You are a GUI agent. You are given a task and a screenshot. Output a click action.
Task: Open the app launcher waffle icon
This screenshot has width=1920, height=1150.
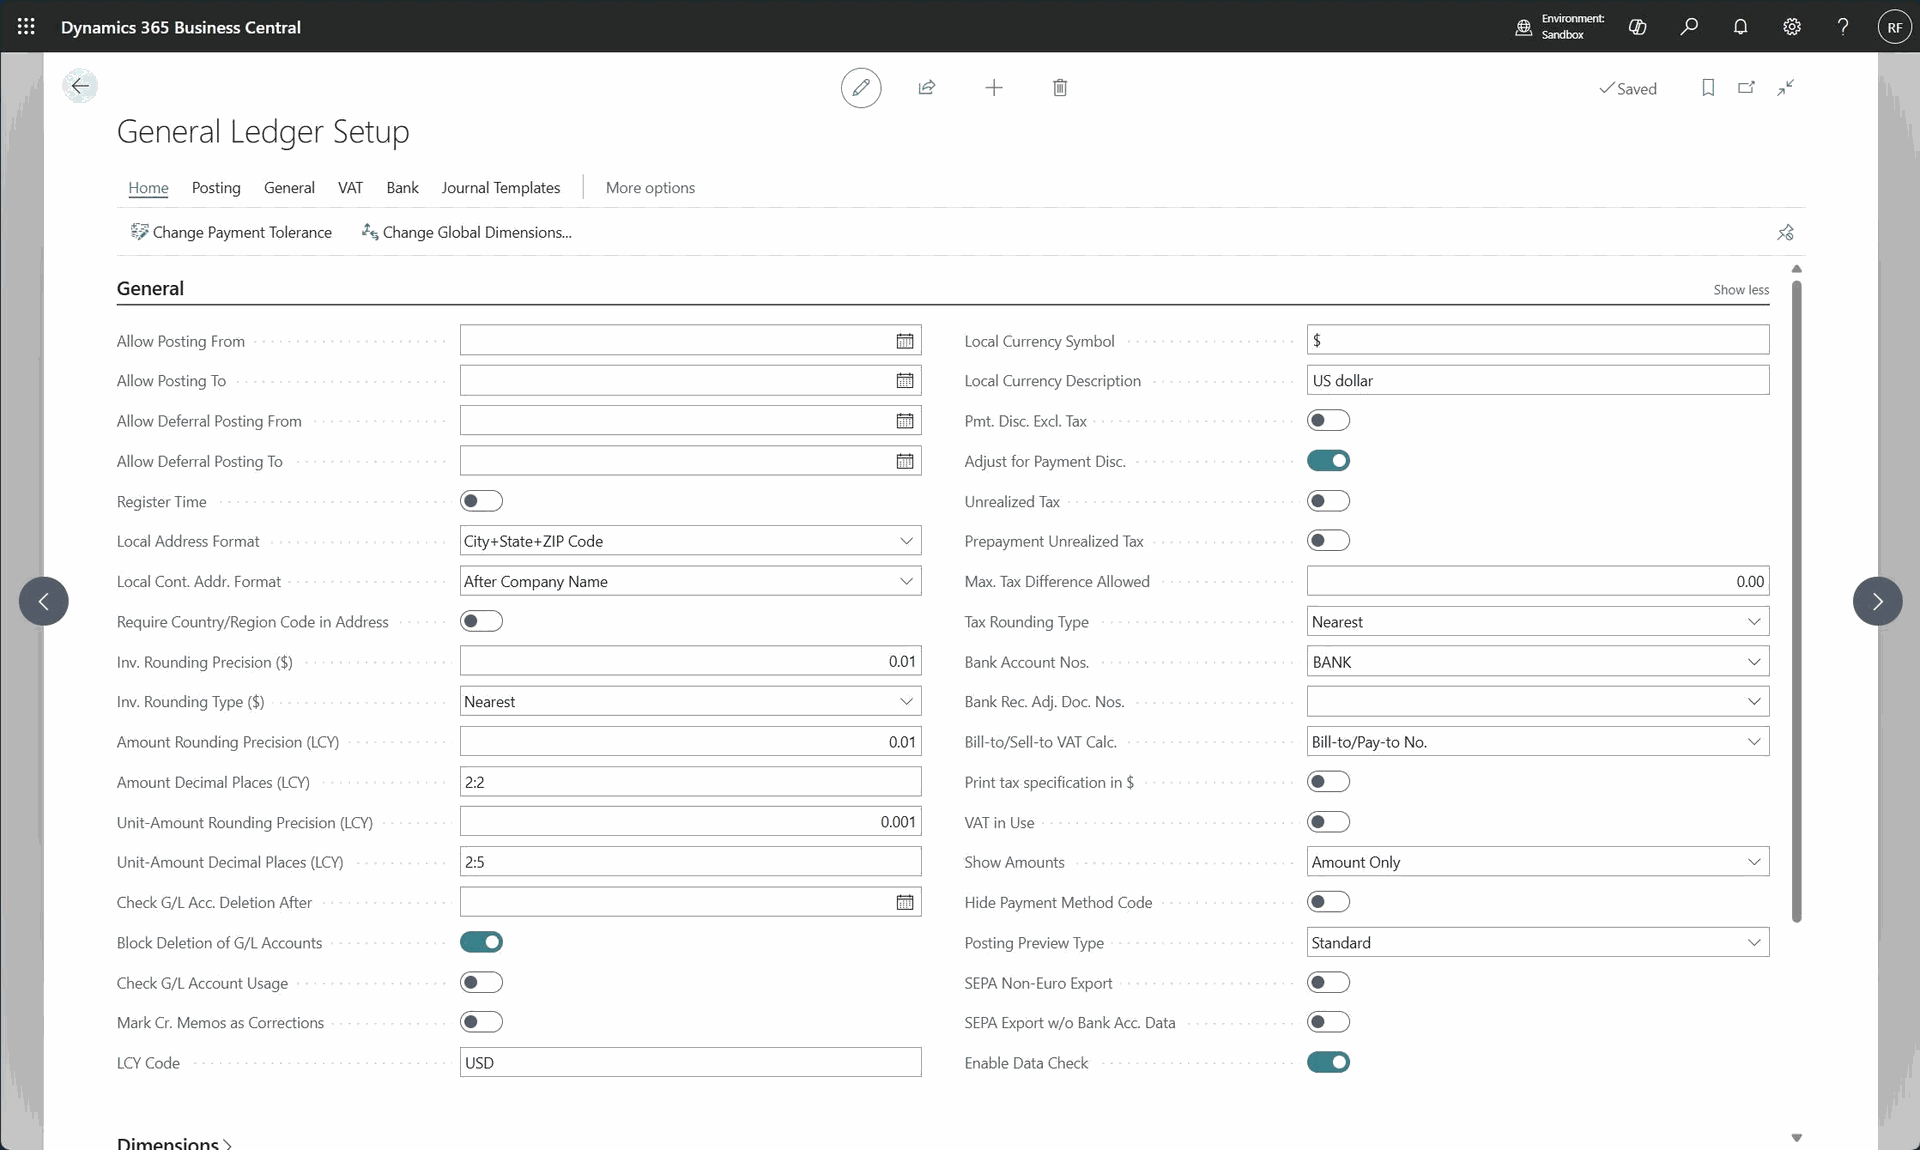point(26,27)
